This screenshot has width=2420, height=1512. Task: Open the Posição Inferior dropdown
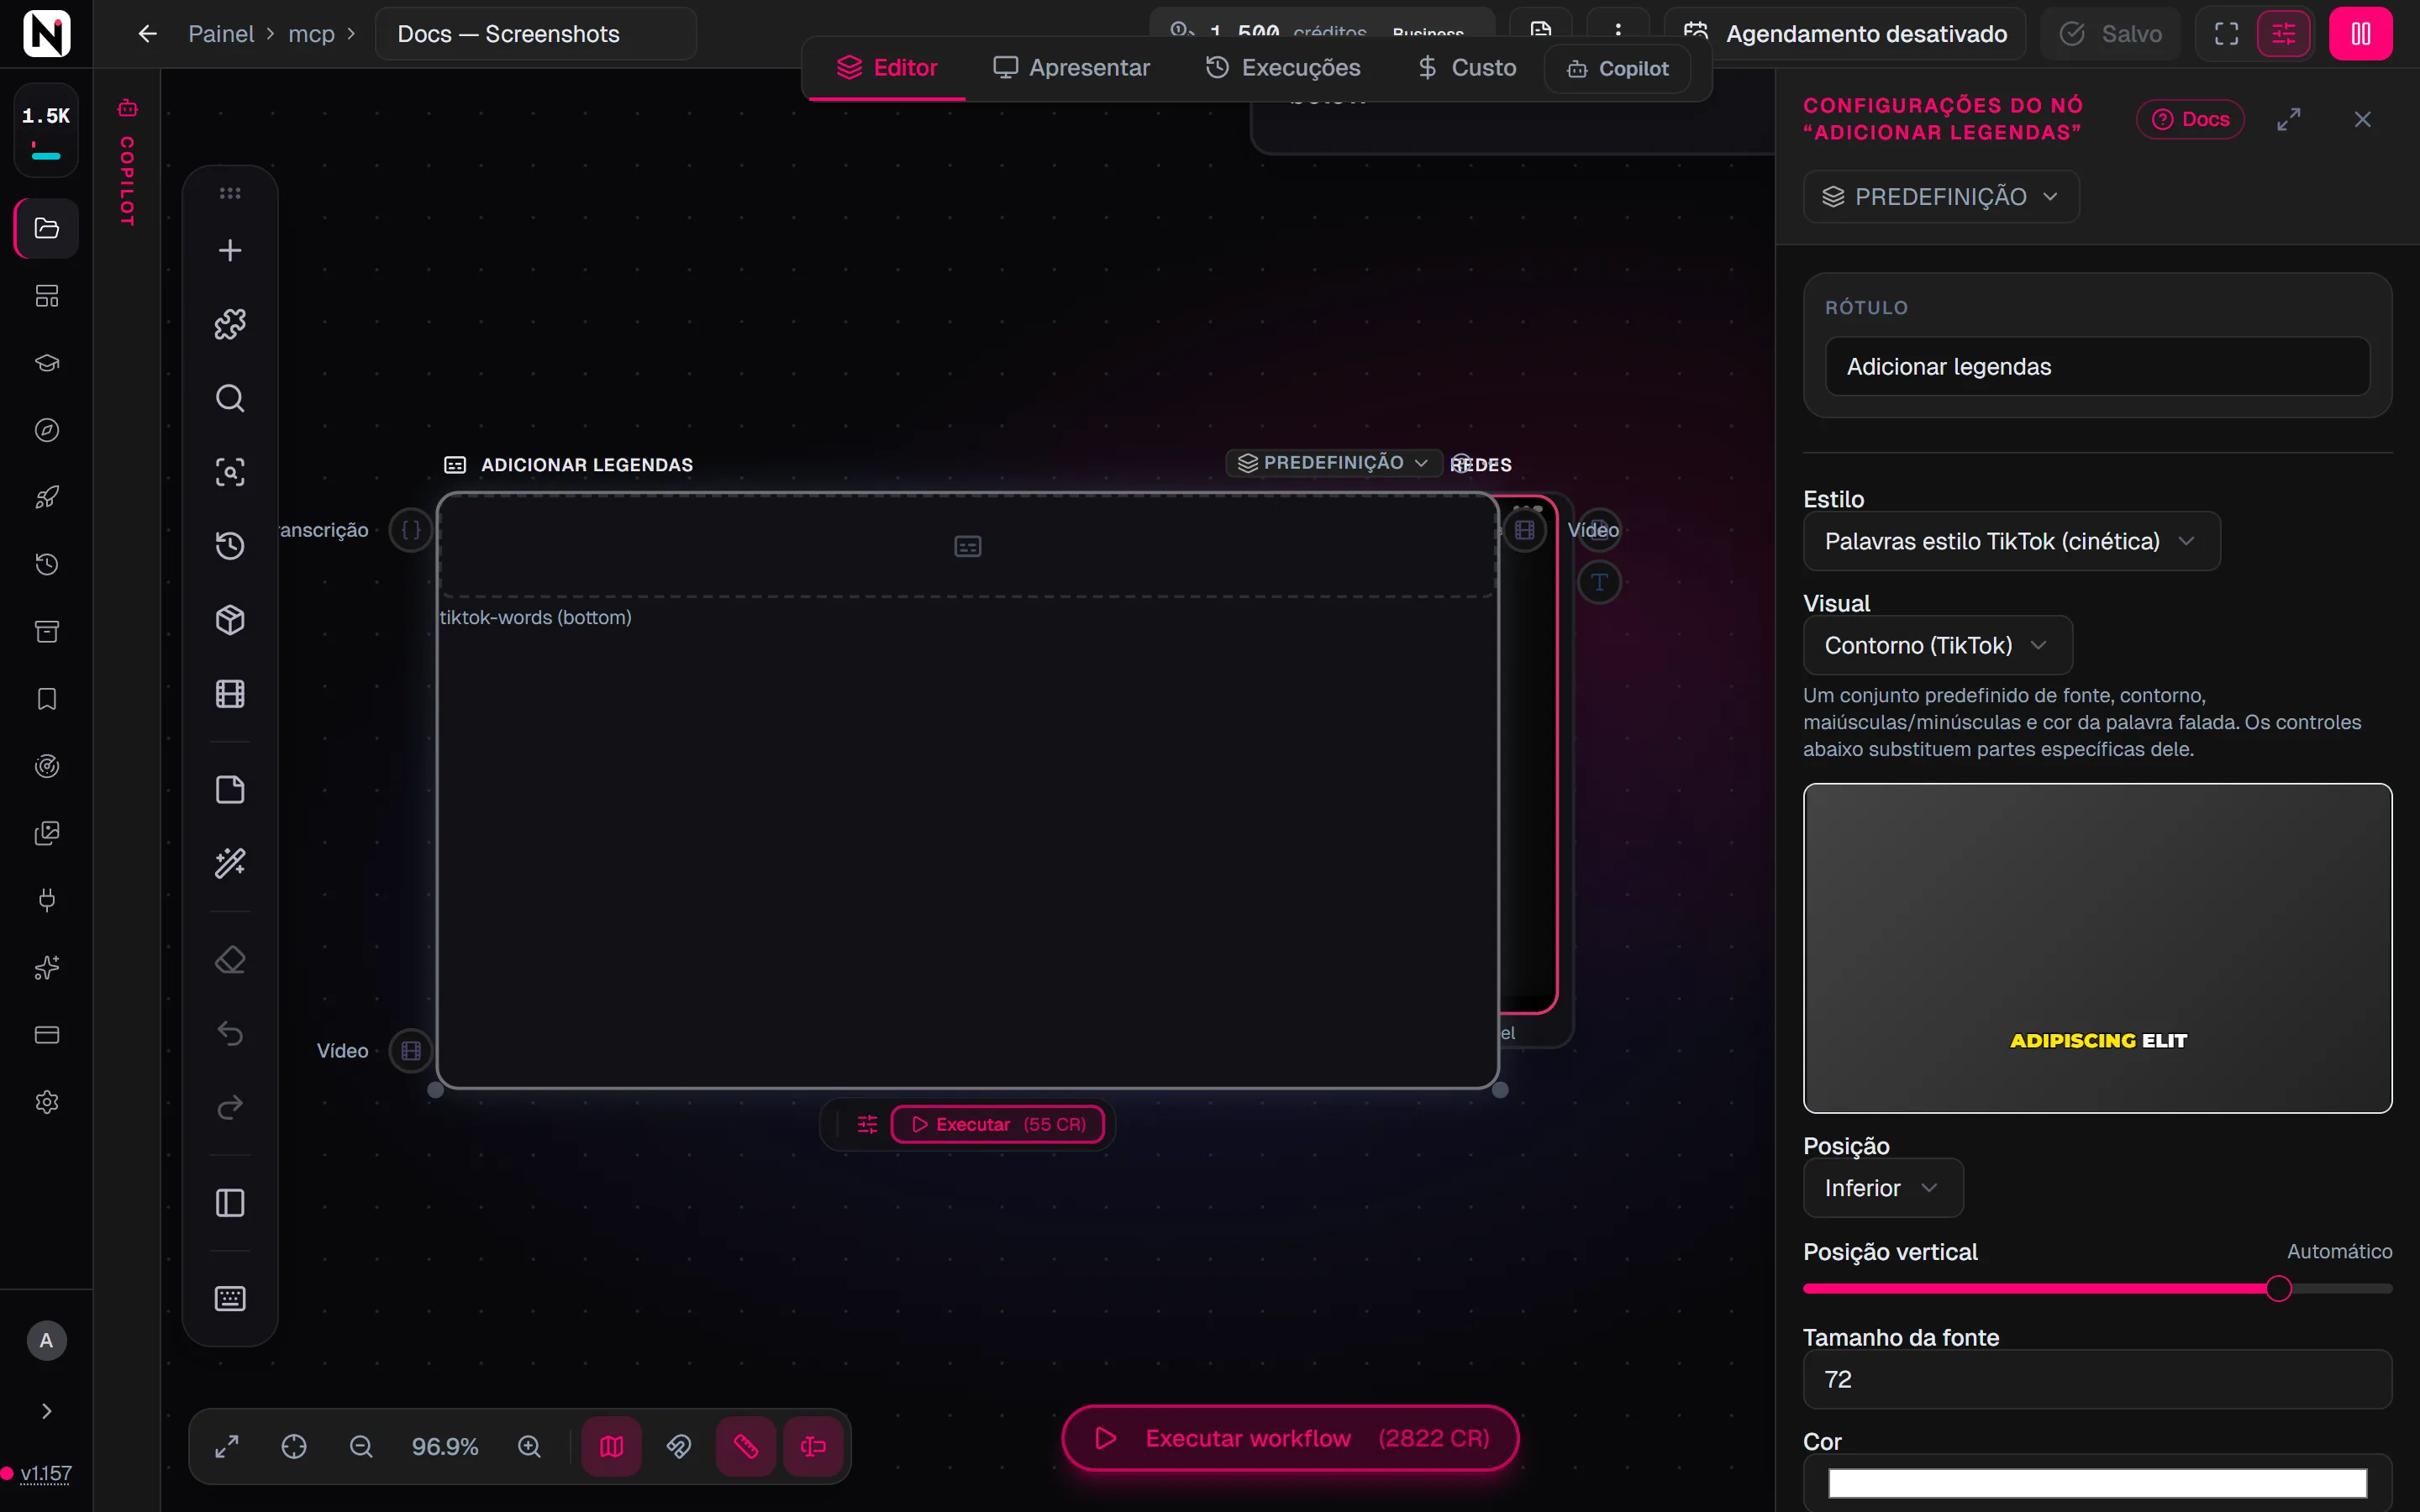click(1883, 1188)
